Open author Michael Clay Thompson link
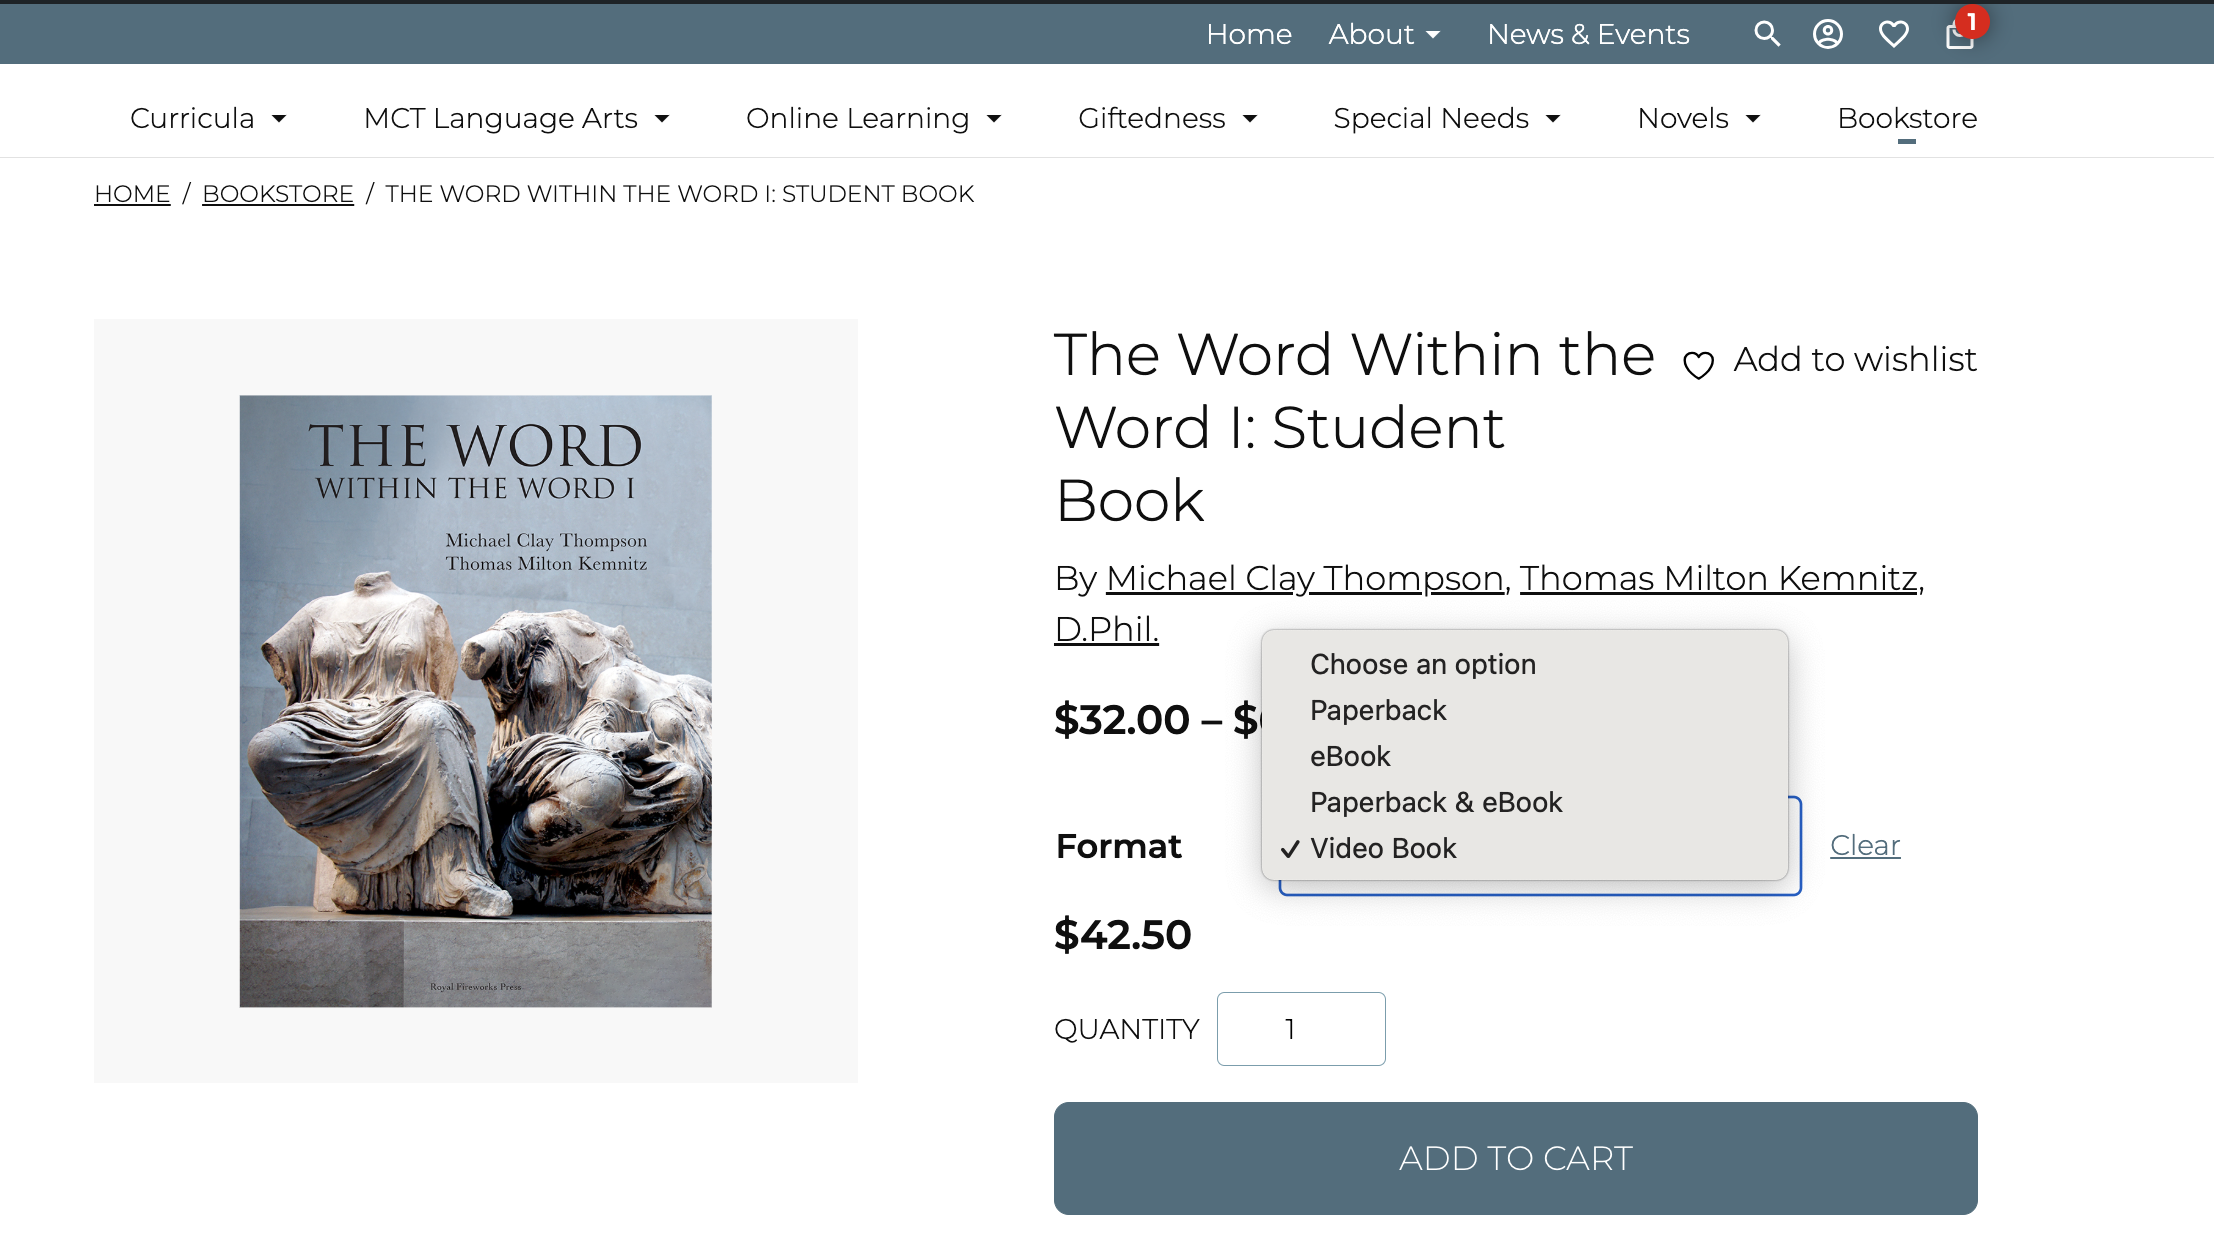 pyautogui.click(x=1305, y=578)
